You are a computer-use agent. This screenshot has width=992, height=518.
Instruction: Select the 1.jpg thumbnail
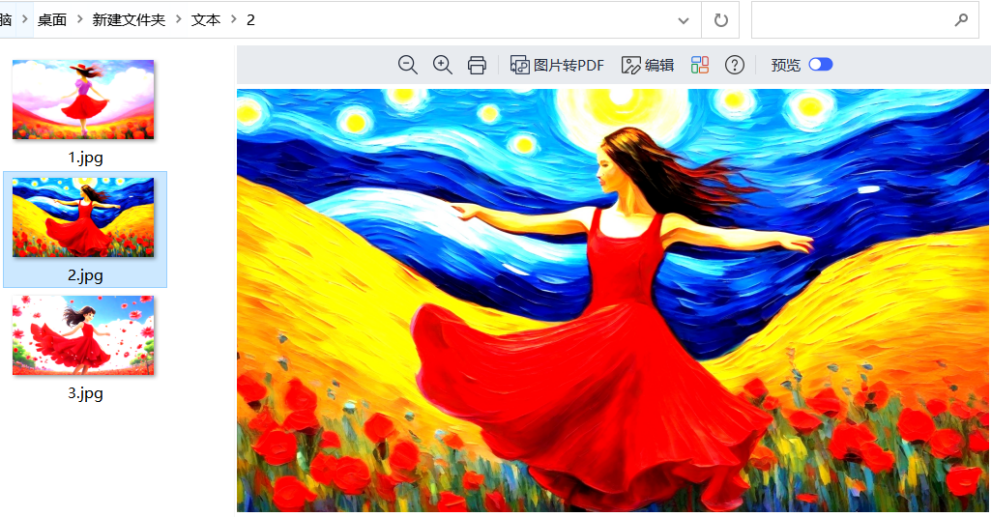(x=83, y=99)
